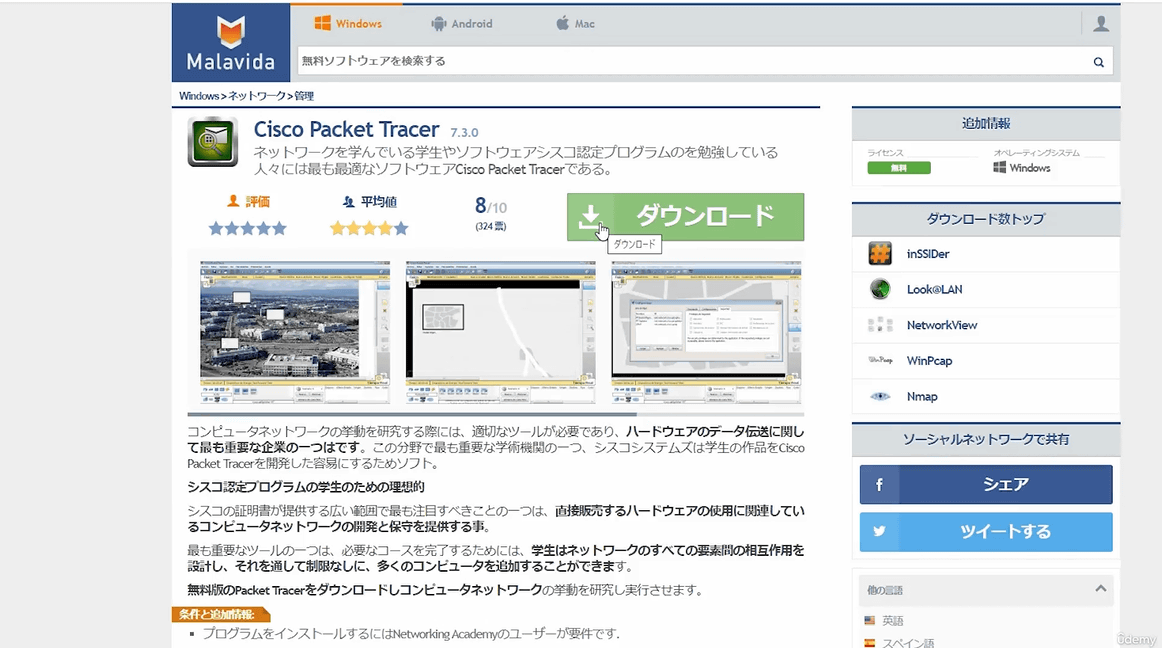Click the 条件と追加情報 label
The width and height of the screenshot is (1162, 648).
219,614
